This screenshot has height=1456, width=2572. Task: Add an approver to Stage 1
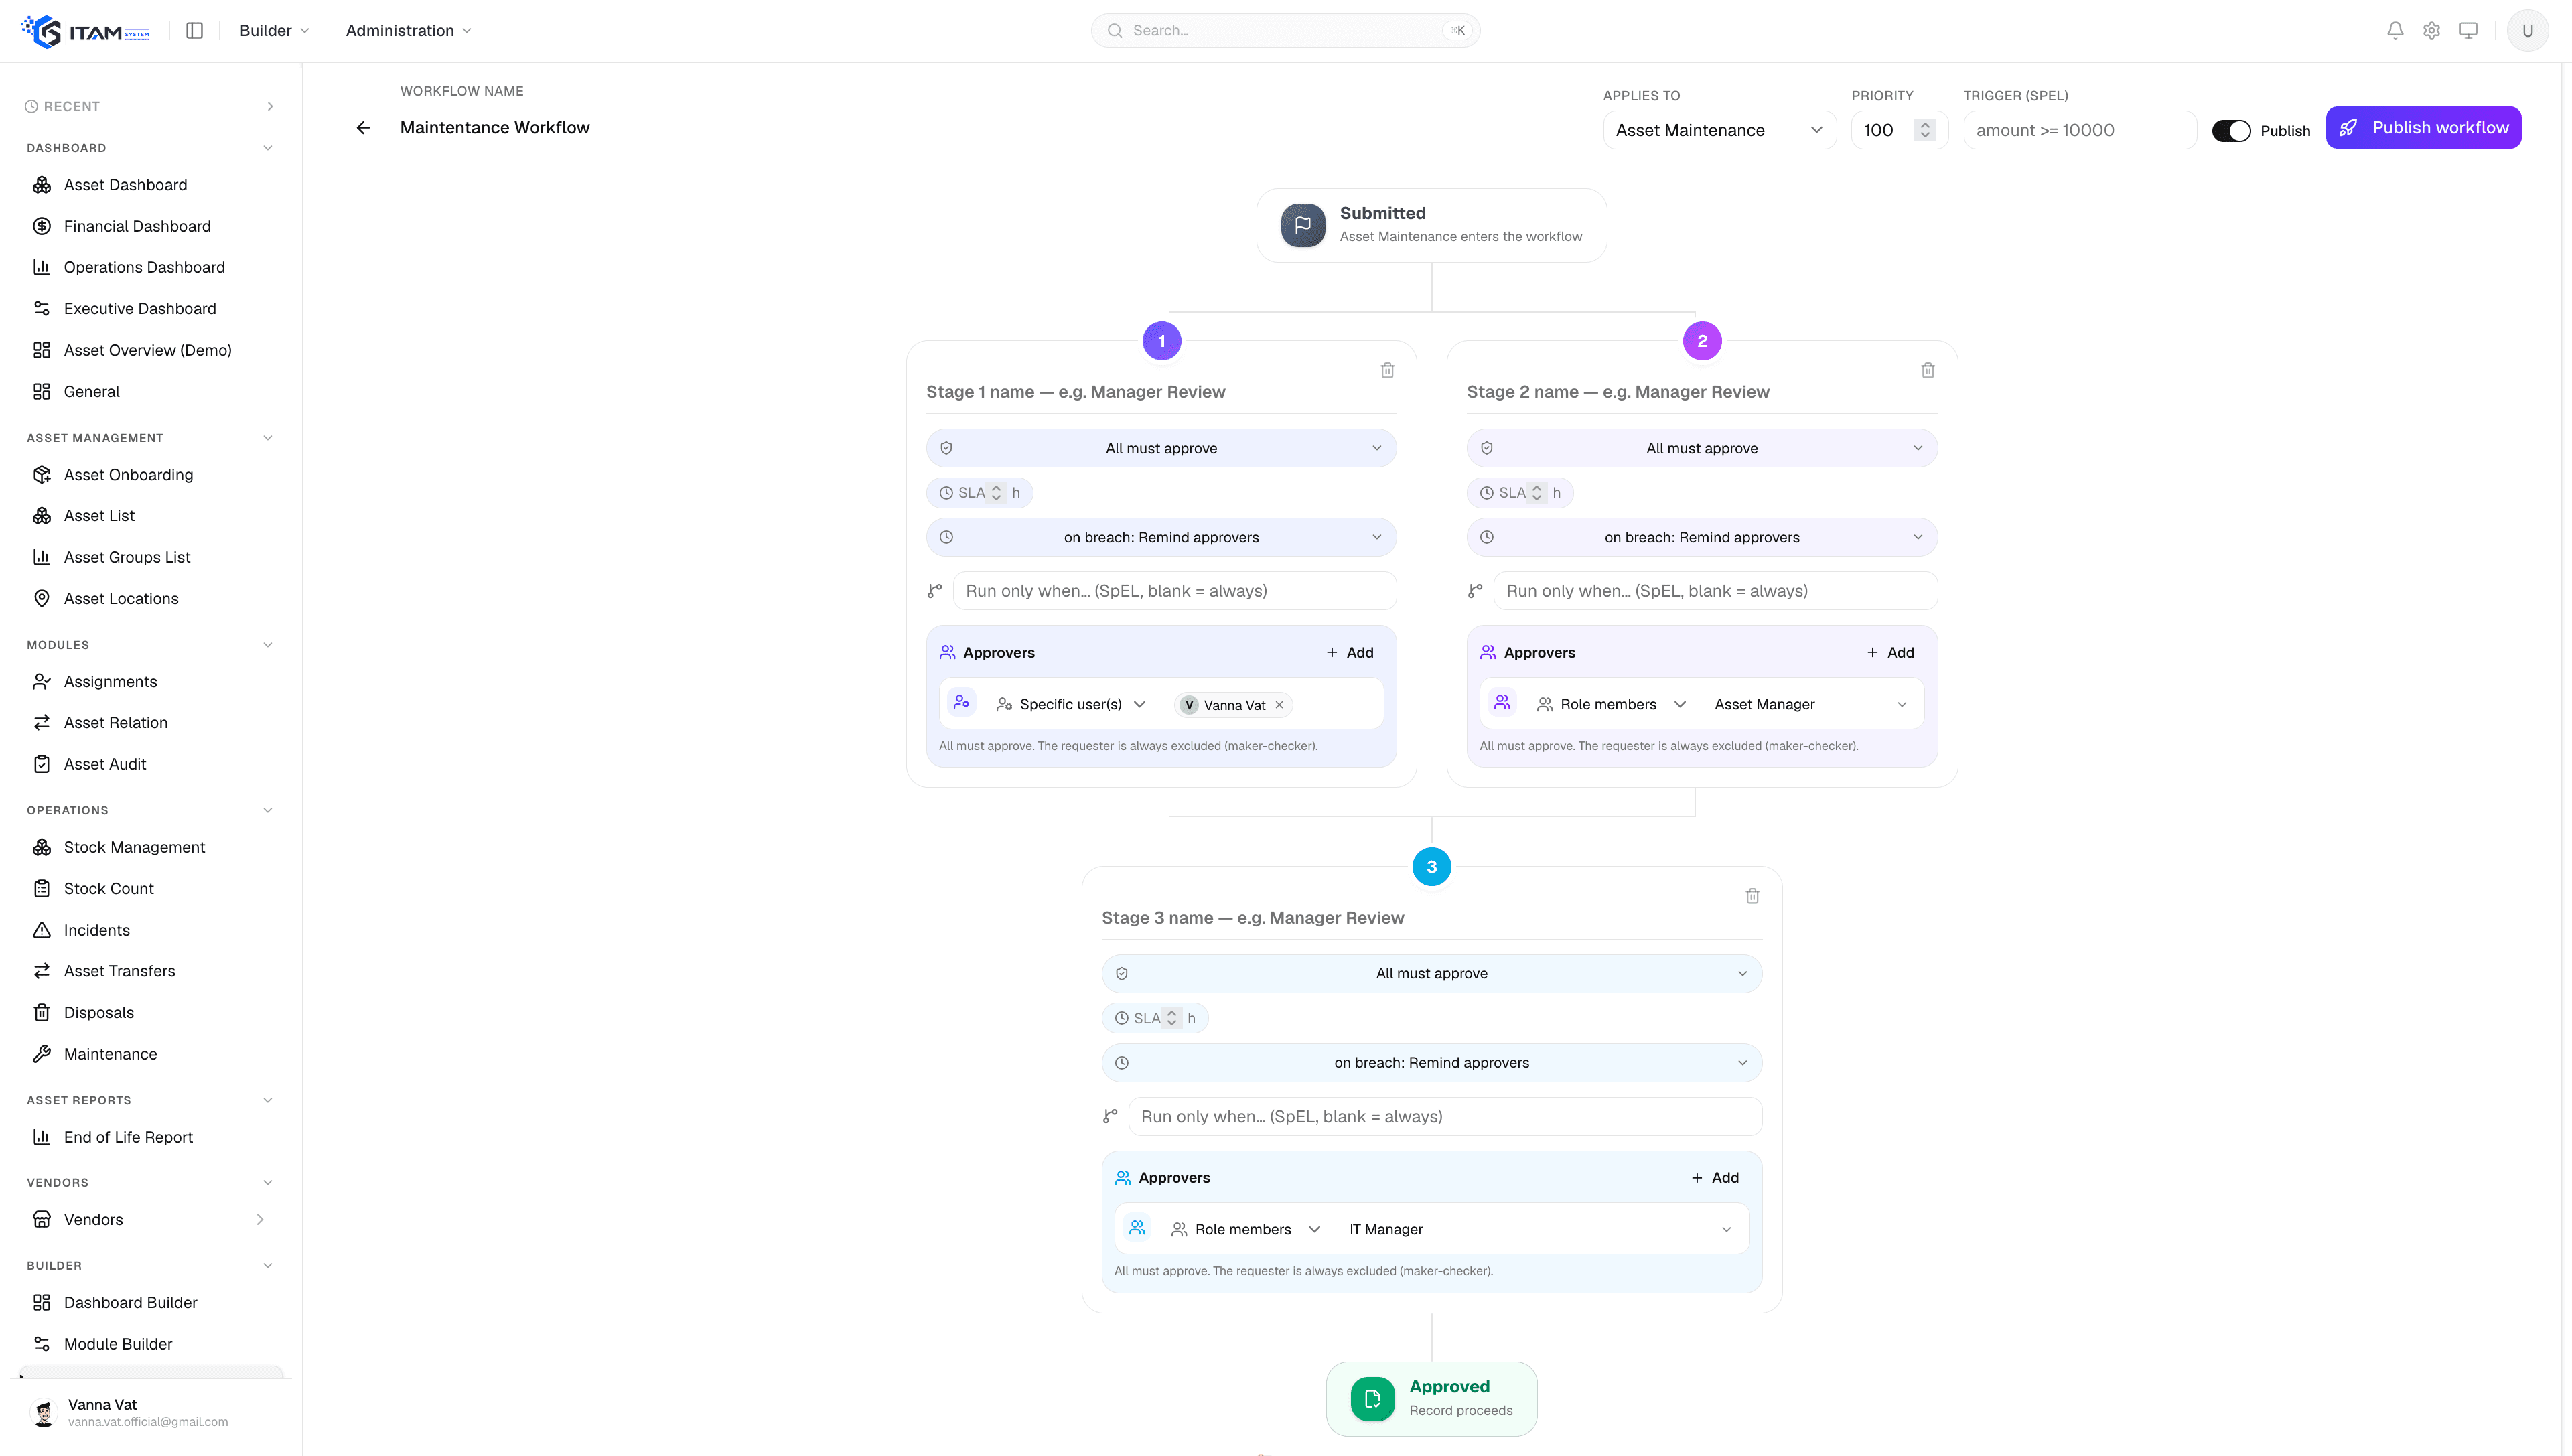[1350, 653]
